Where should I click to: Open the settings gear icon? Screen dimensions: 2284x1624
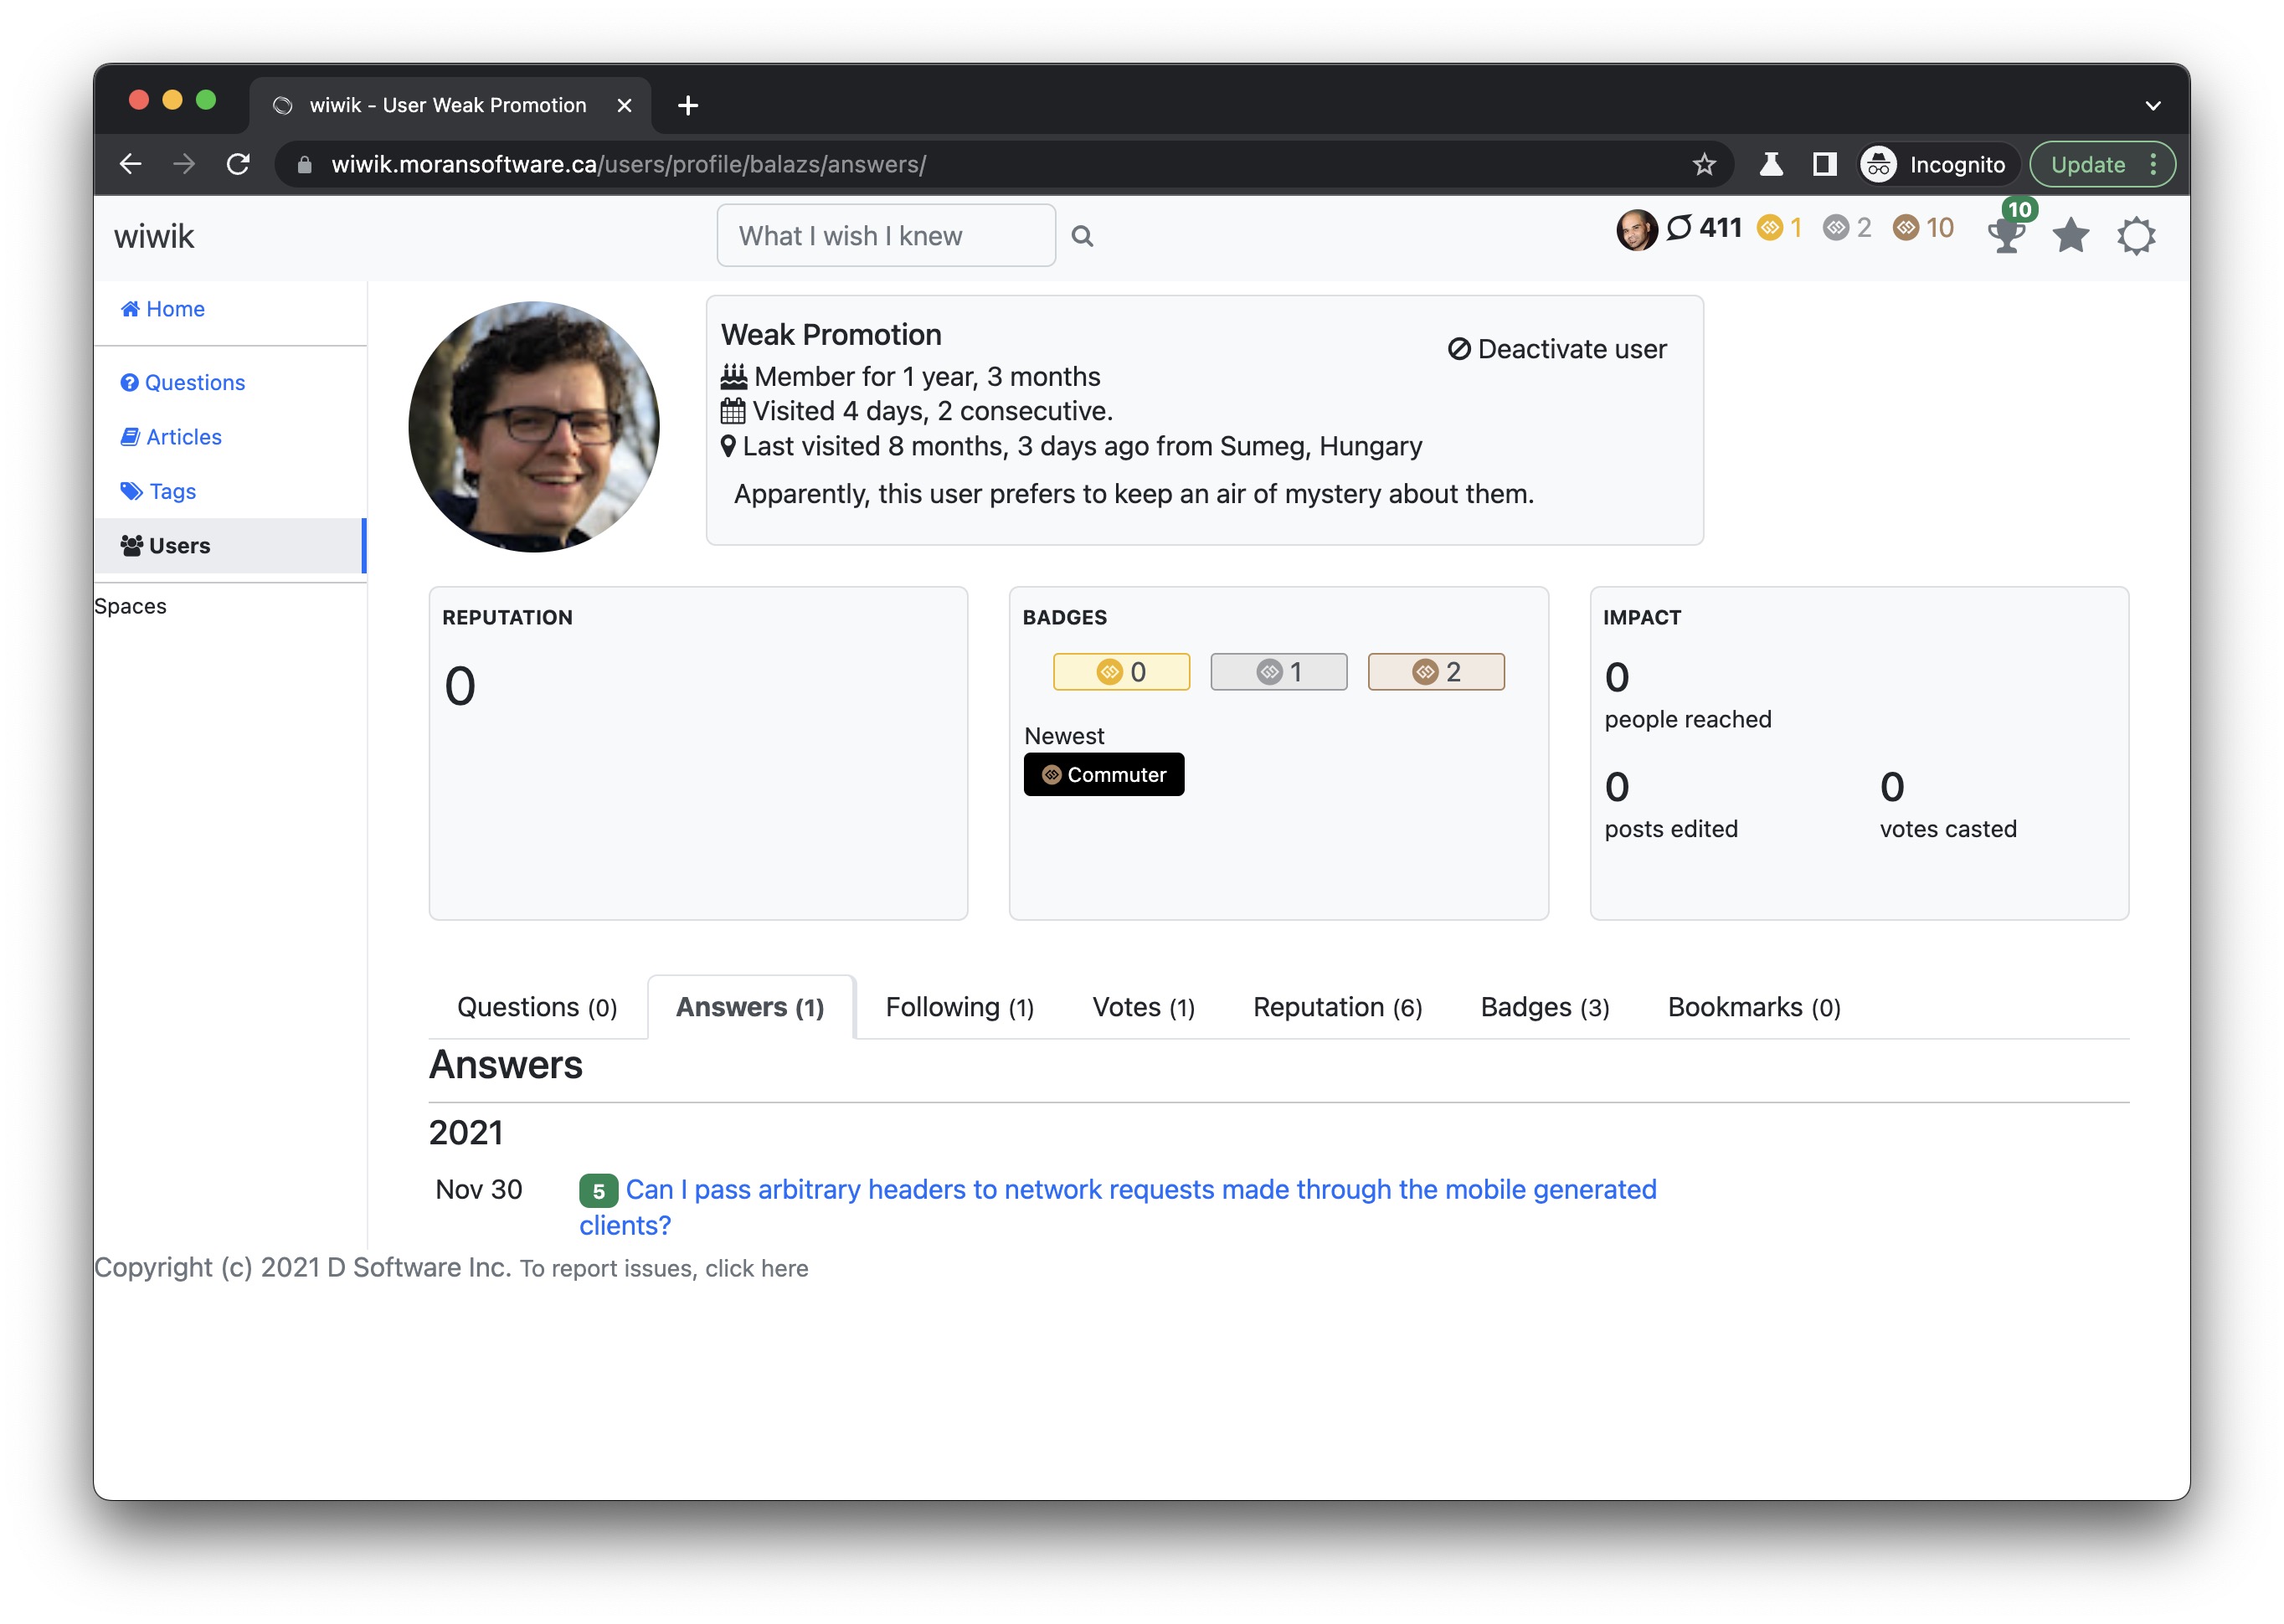(x=2136, y=235)
